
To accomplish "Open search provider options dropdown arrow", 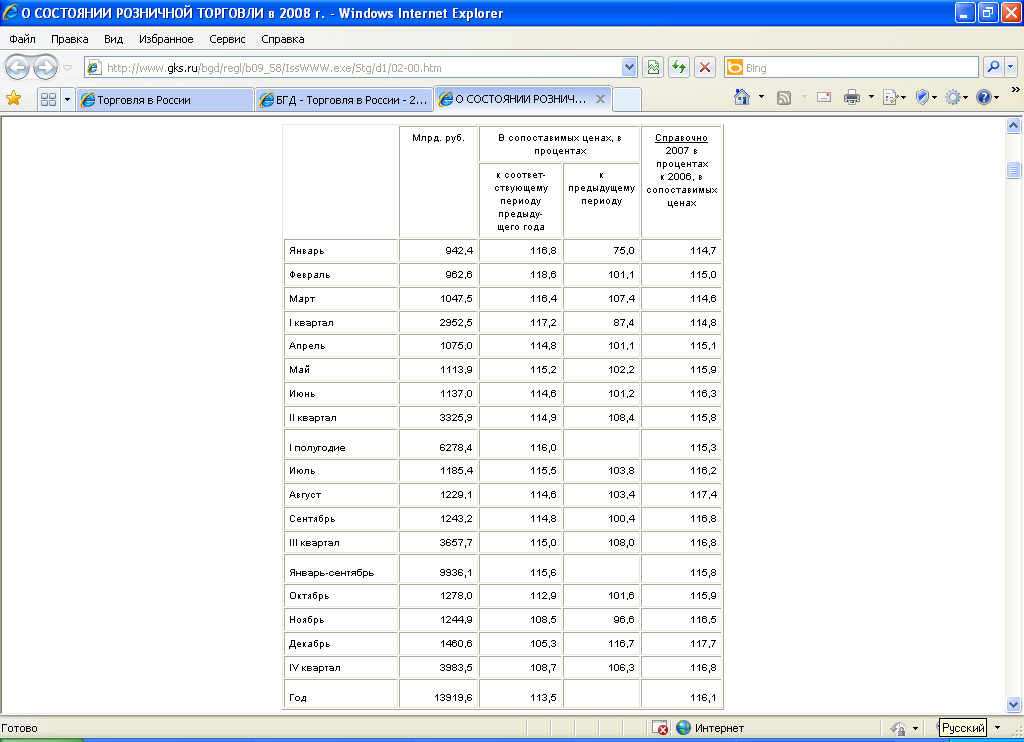I will click(x=1011, y=67).
